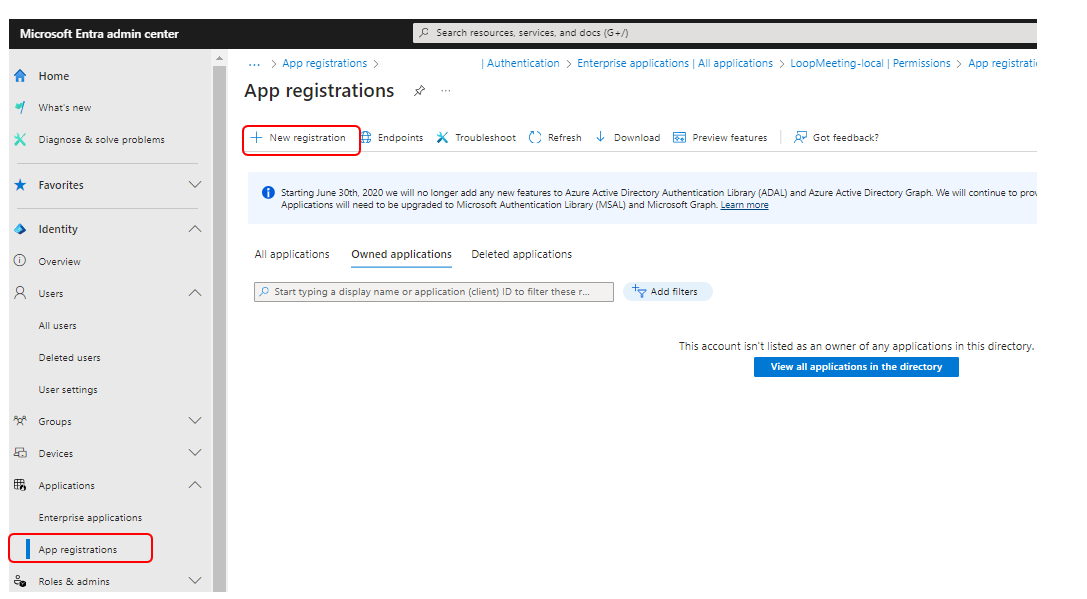
Task: Collapse the Applications section
Action: pyautogui.click(x=195, y=485)
